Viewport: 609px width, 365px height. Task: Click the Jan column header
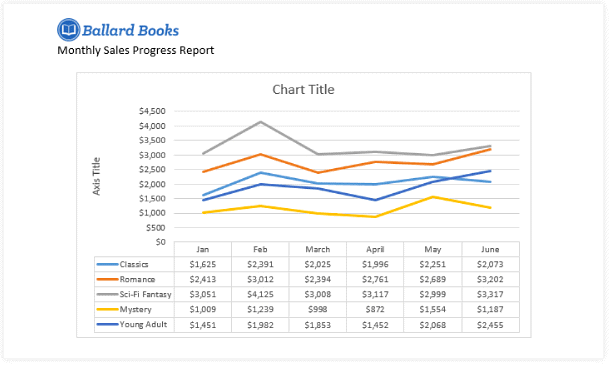tap(203, 249)
